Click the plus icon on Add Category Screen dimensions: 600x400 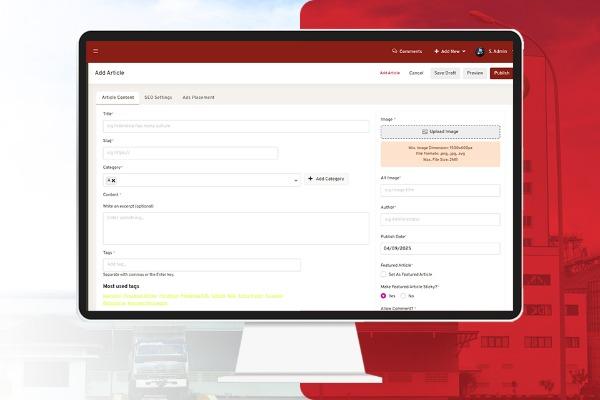point(310,179)
